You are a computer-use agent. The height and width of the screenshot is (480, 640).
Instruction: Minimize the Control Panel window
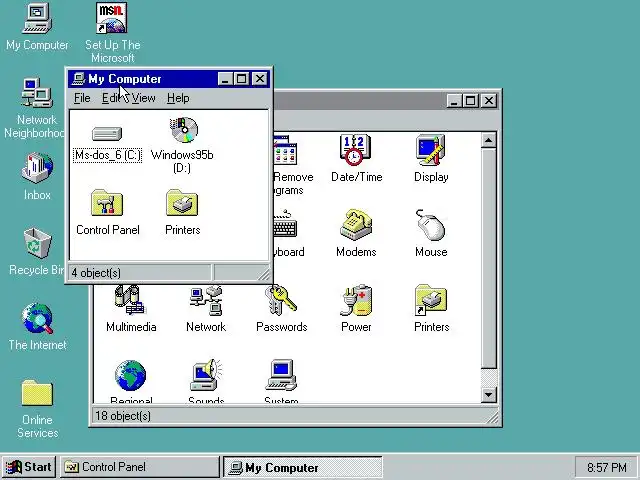pos(454,100)
